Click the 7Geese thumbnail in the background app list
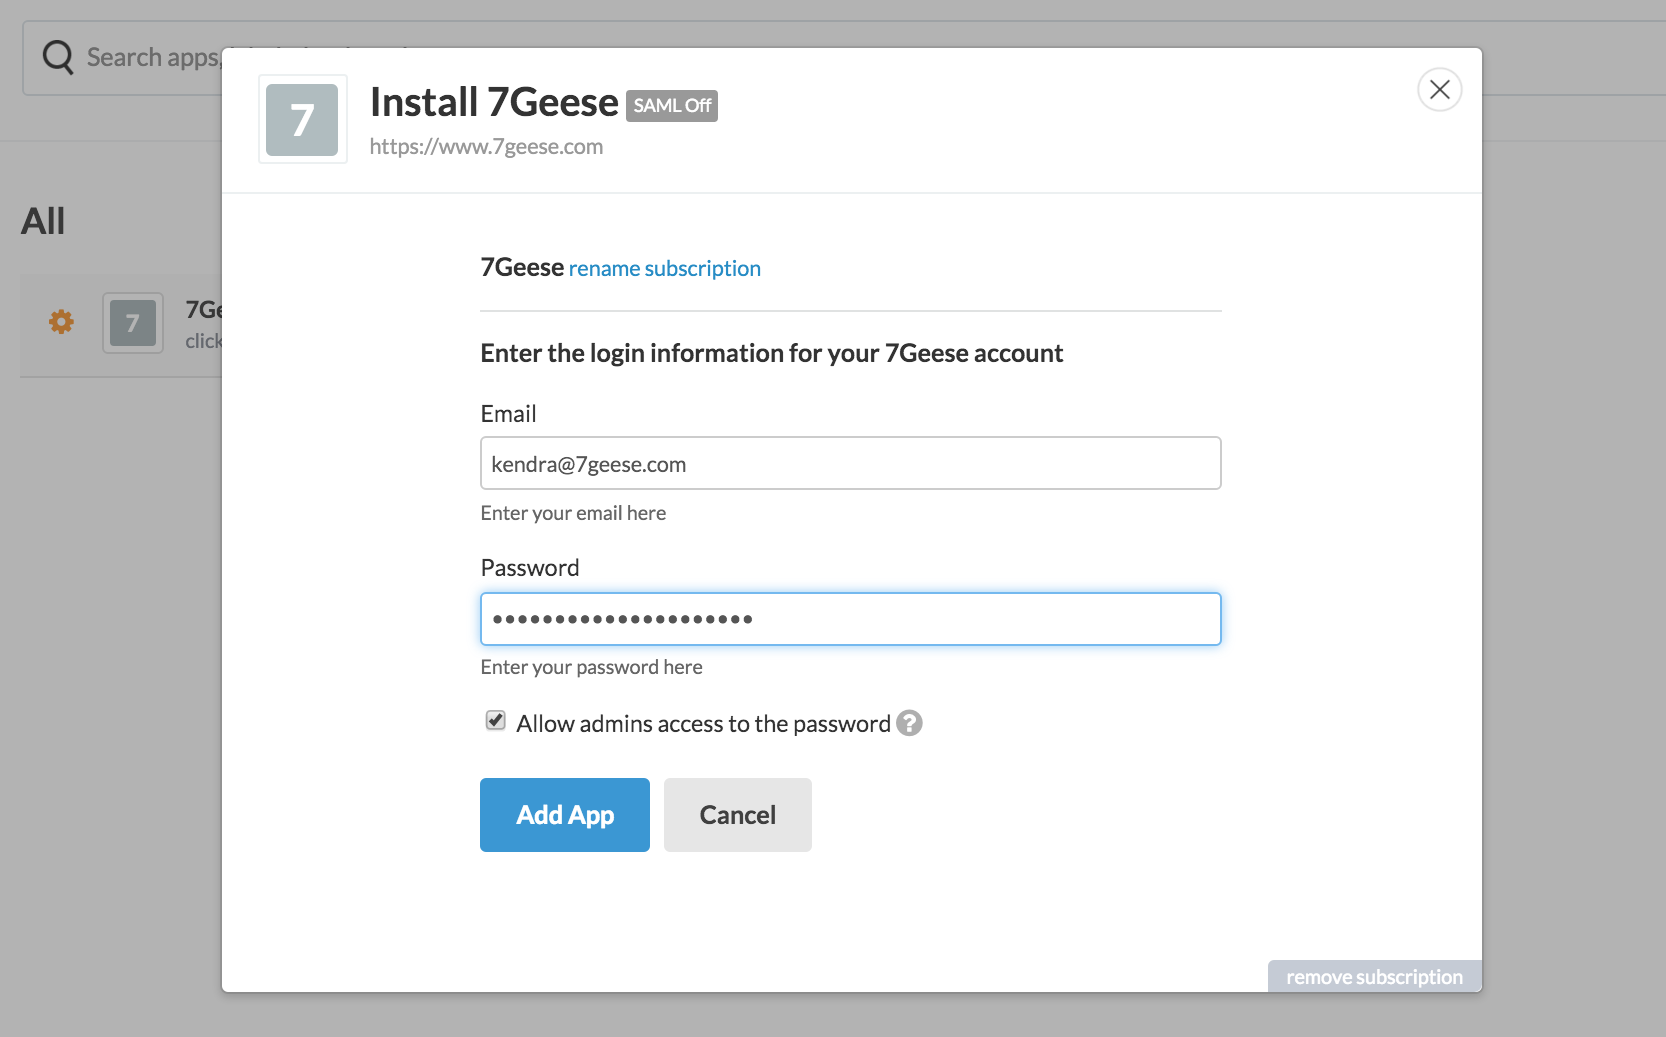Image resolution: width=1666 pixels, height=1037 pixels. pyautogui.click(x=133, y=323)
